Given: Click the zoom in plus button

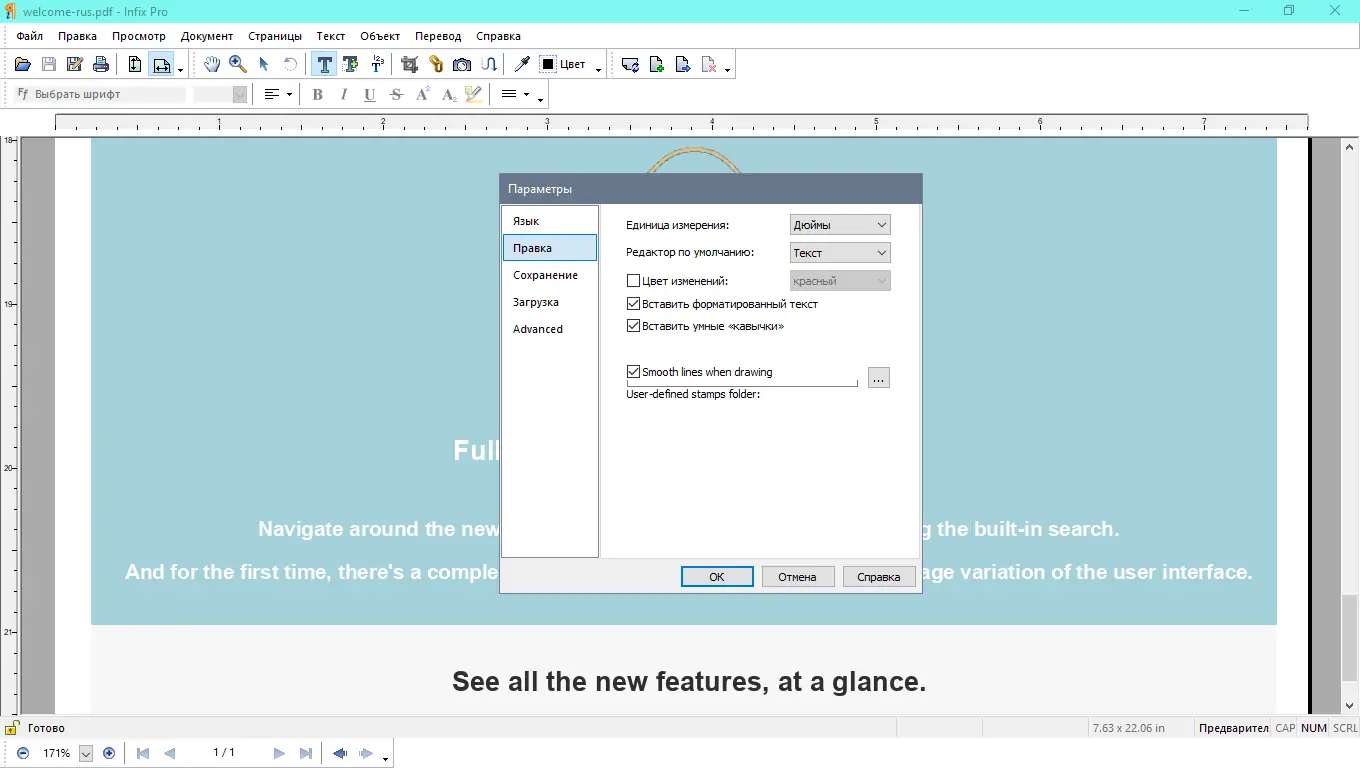Looking at the screenshot, I should [109, 753].
